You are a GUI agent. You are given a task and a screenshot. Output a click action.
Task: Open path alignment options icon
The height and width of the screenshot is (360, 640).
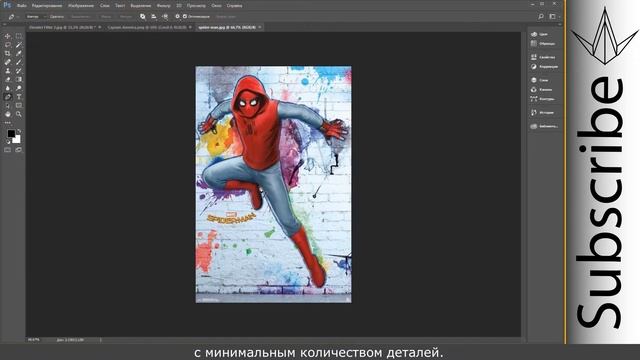(x=154, y=17)
